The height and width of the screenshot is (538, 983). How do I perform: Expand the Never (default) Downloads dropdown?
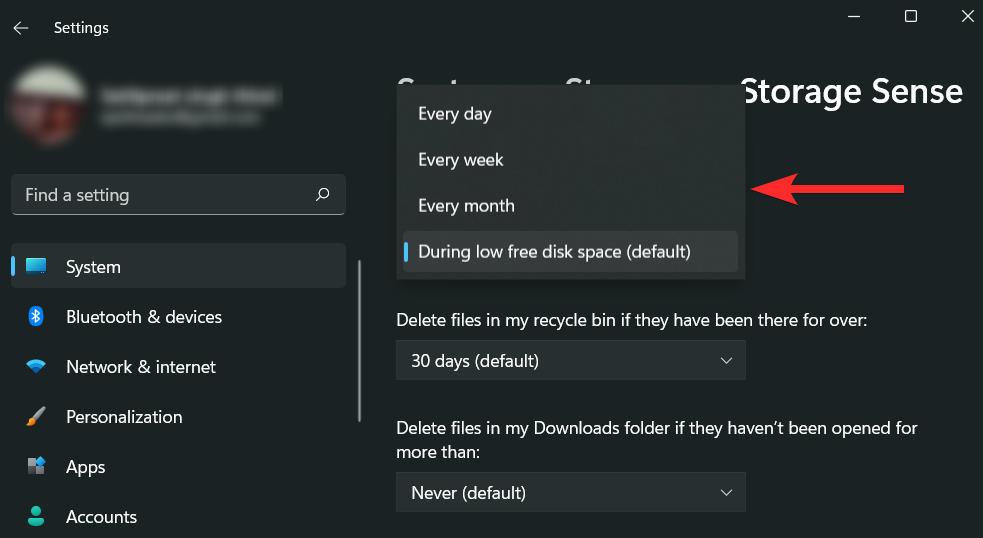point(571,492)
